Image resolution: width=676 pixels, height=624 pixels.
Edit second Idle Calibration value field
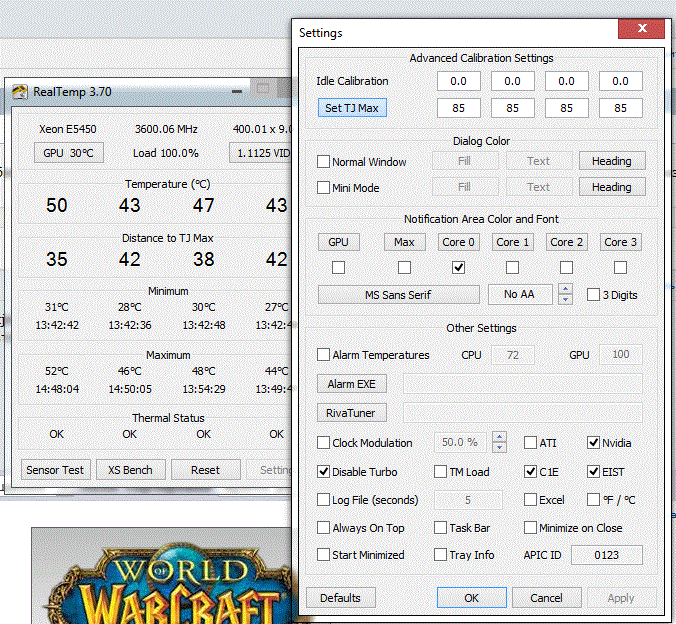coord(513,81)
